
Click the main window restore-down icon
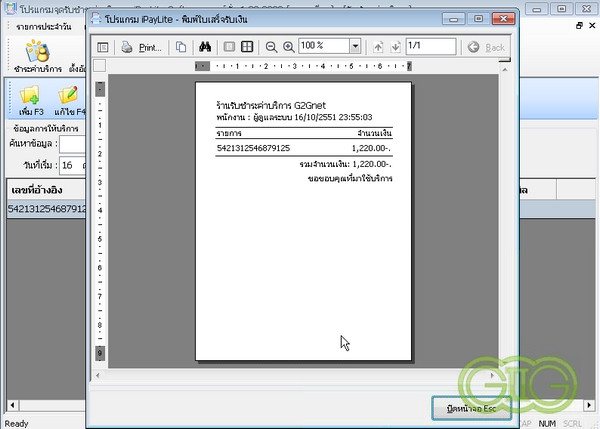(579, 25)
